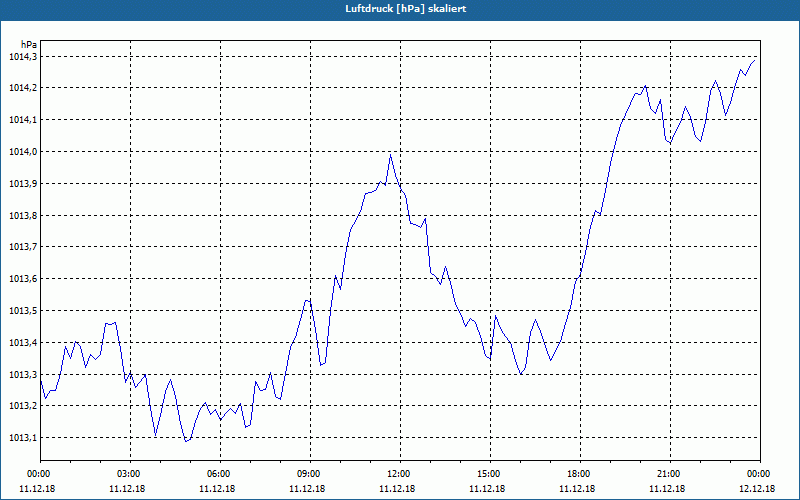
Task: Click the 03:00 time axis label
Action: coord(131,474)
